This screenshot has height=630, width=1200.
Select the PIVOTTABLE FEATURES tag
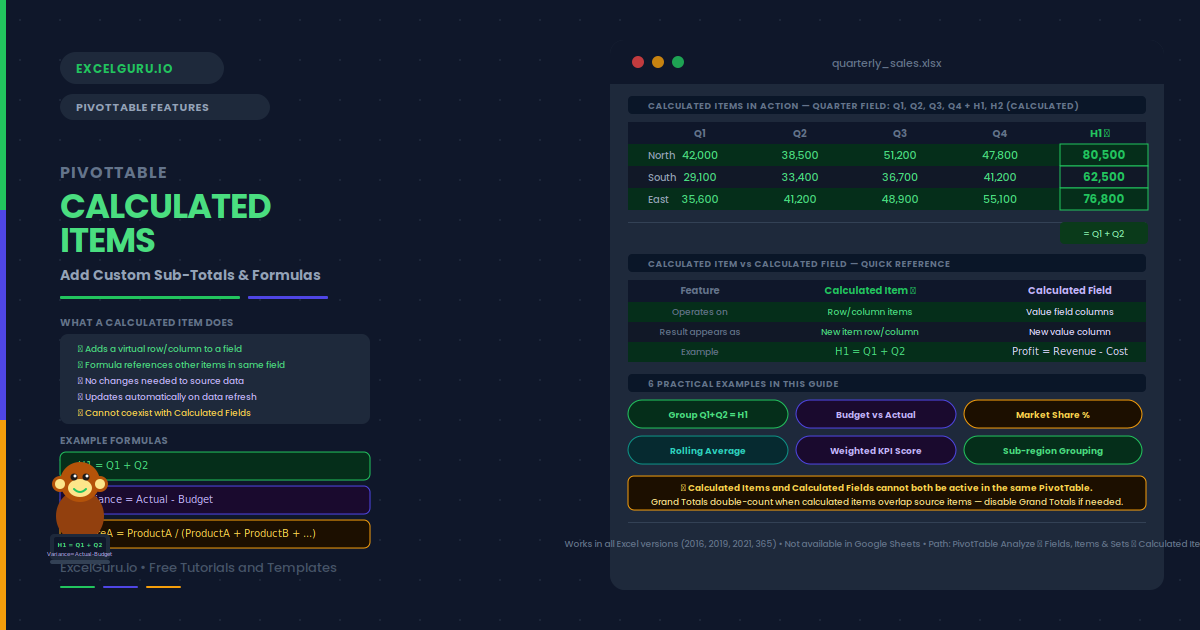point(165,107)
